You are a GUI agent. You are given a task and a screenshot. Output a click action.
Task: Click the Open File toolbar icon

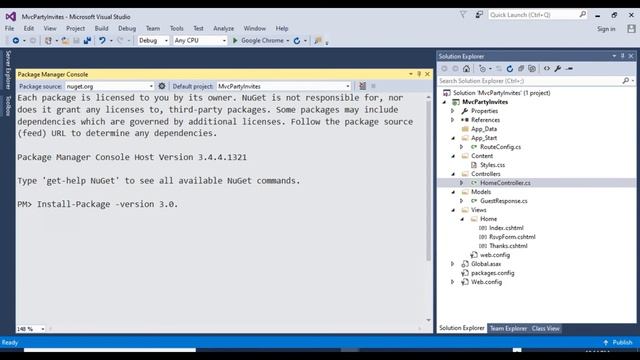click(65, 40)
